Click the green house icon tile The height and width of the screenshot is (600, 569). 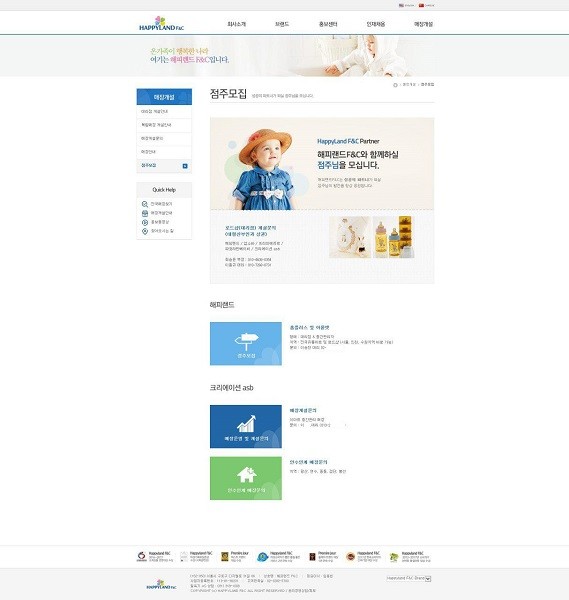click(x=246, y=478)
